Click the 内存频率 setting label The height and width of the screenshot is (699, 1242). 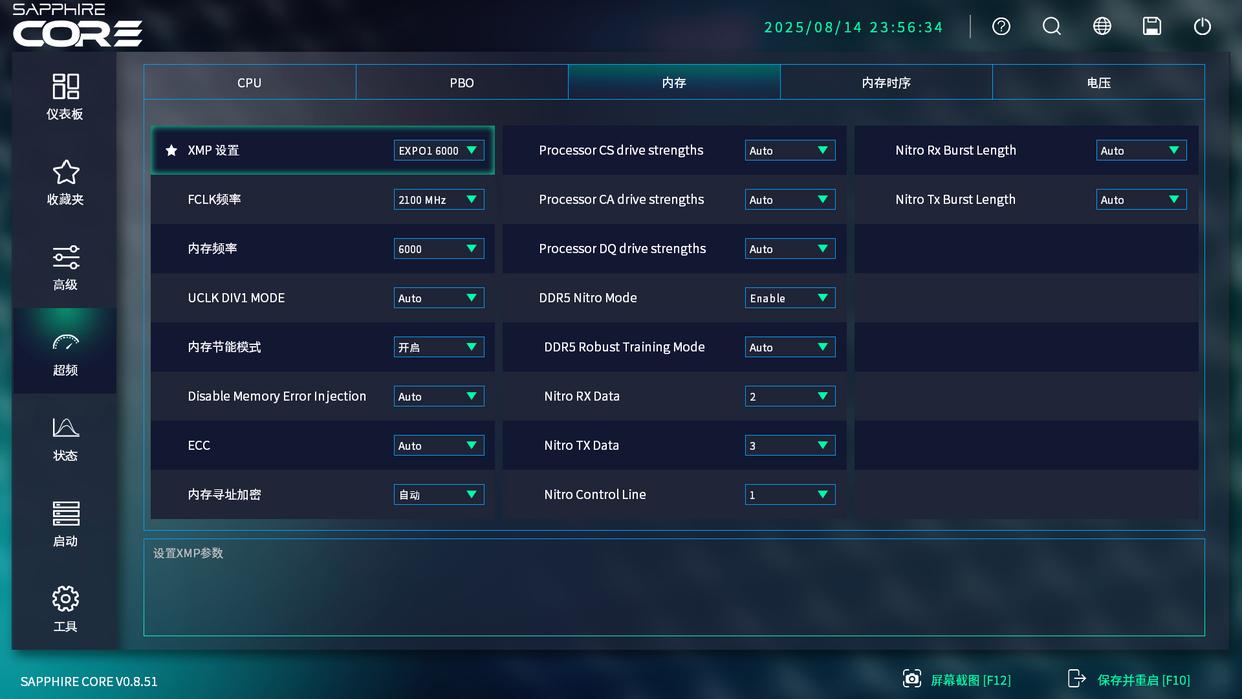tap(212, 248)
